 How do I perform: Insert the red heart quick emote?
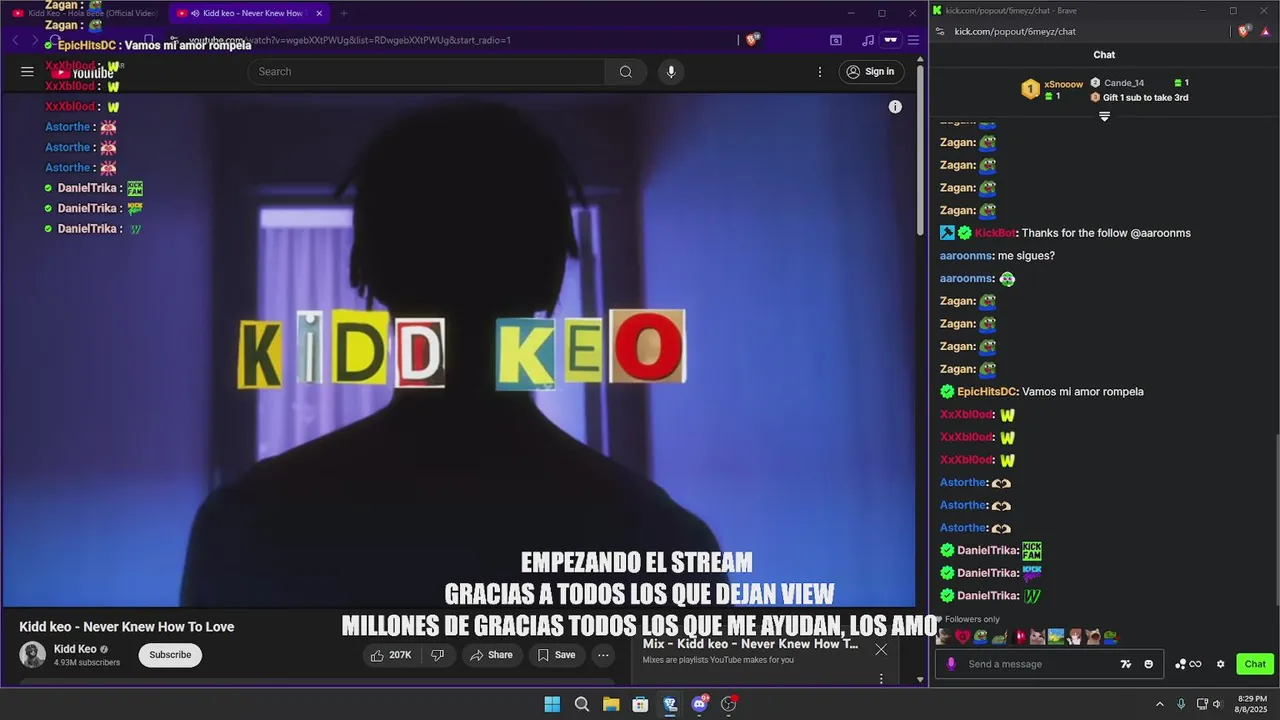tap(962, 637)
